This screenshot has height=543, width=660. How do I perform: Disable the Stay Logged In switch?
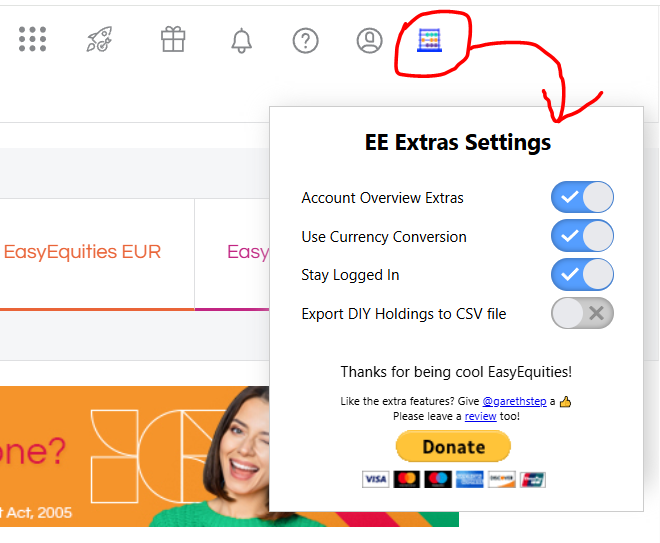[x=582, y=274]
